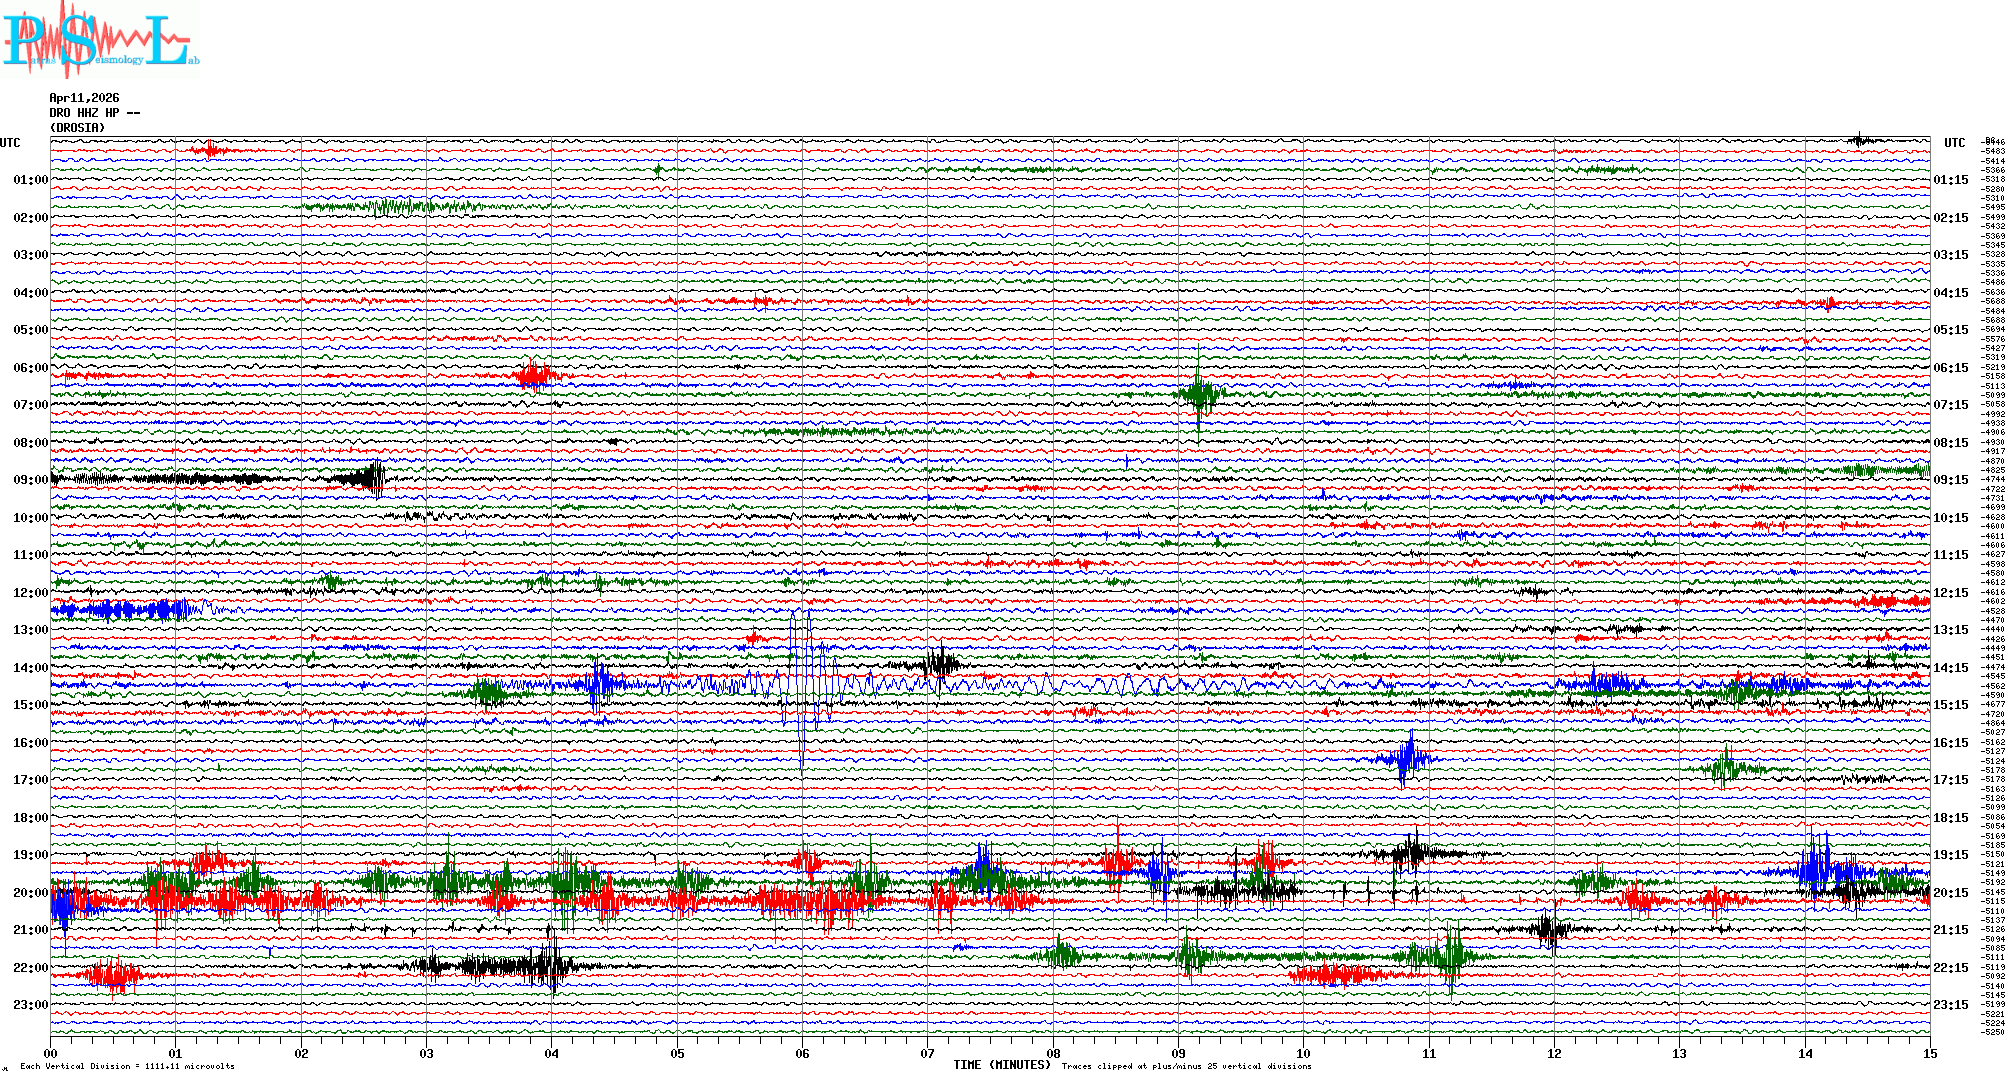The image size is (2010, 1080).
Task: Click the (DROSIA) station name
Action: (77, 128)
